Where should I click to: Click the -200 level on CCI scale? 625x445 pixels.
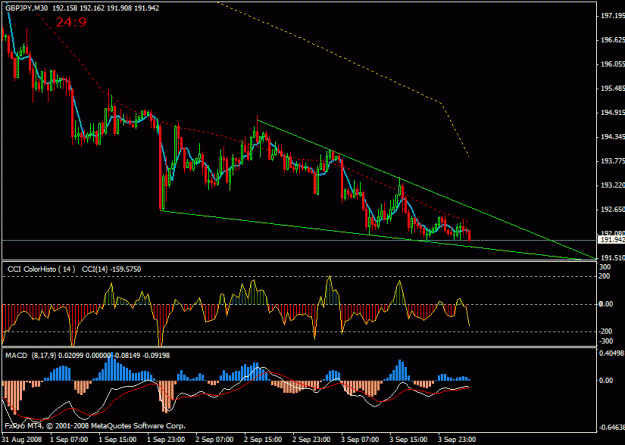tap(606, 332)
